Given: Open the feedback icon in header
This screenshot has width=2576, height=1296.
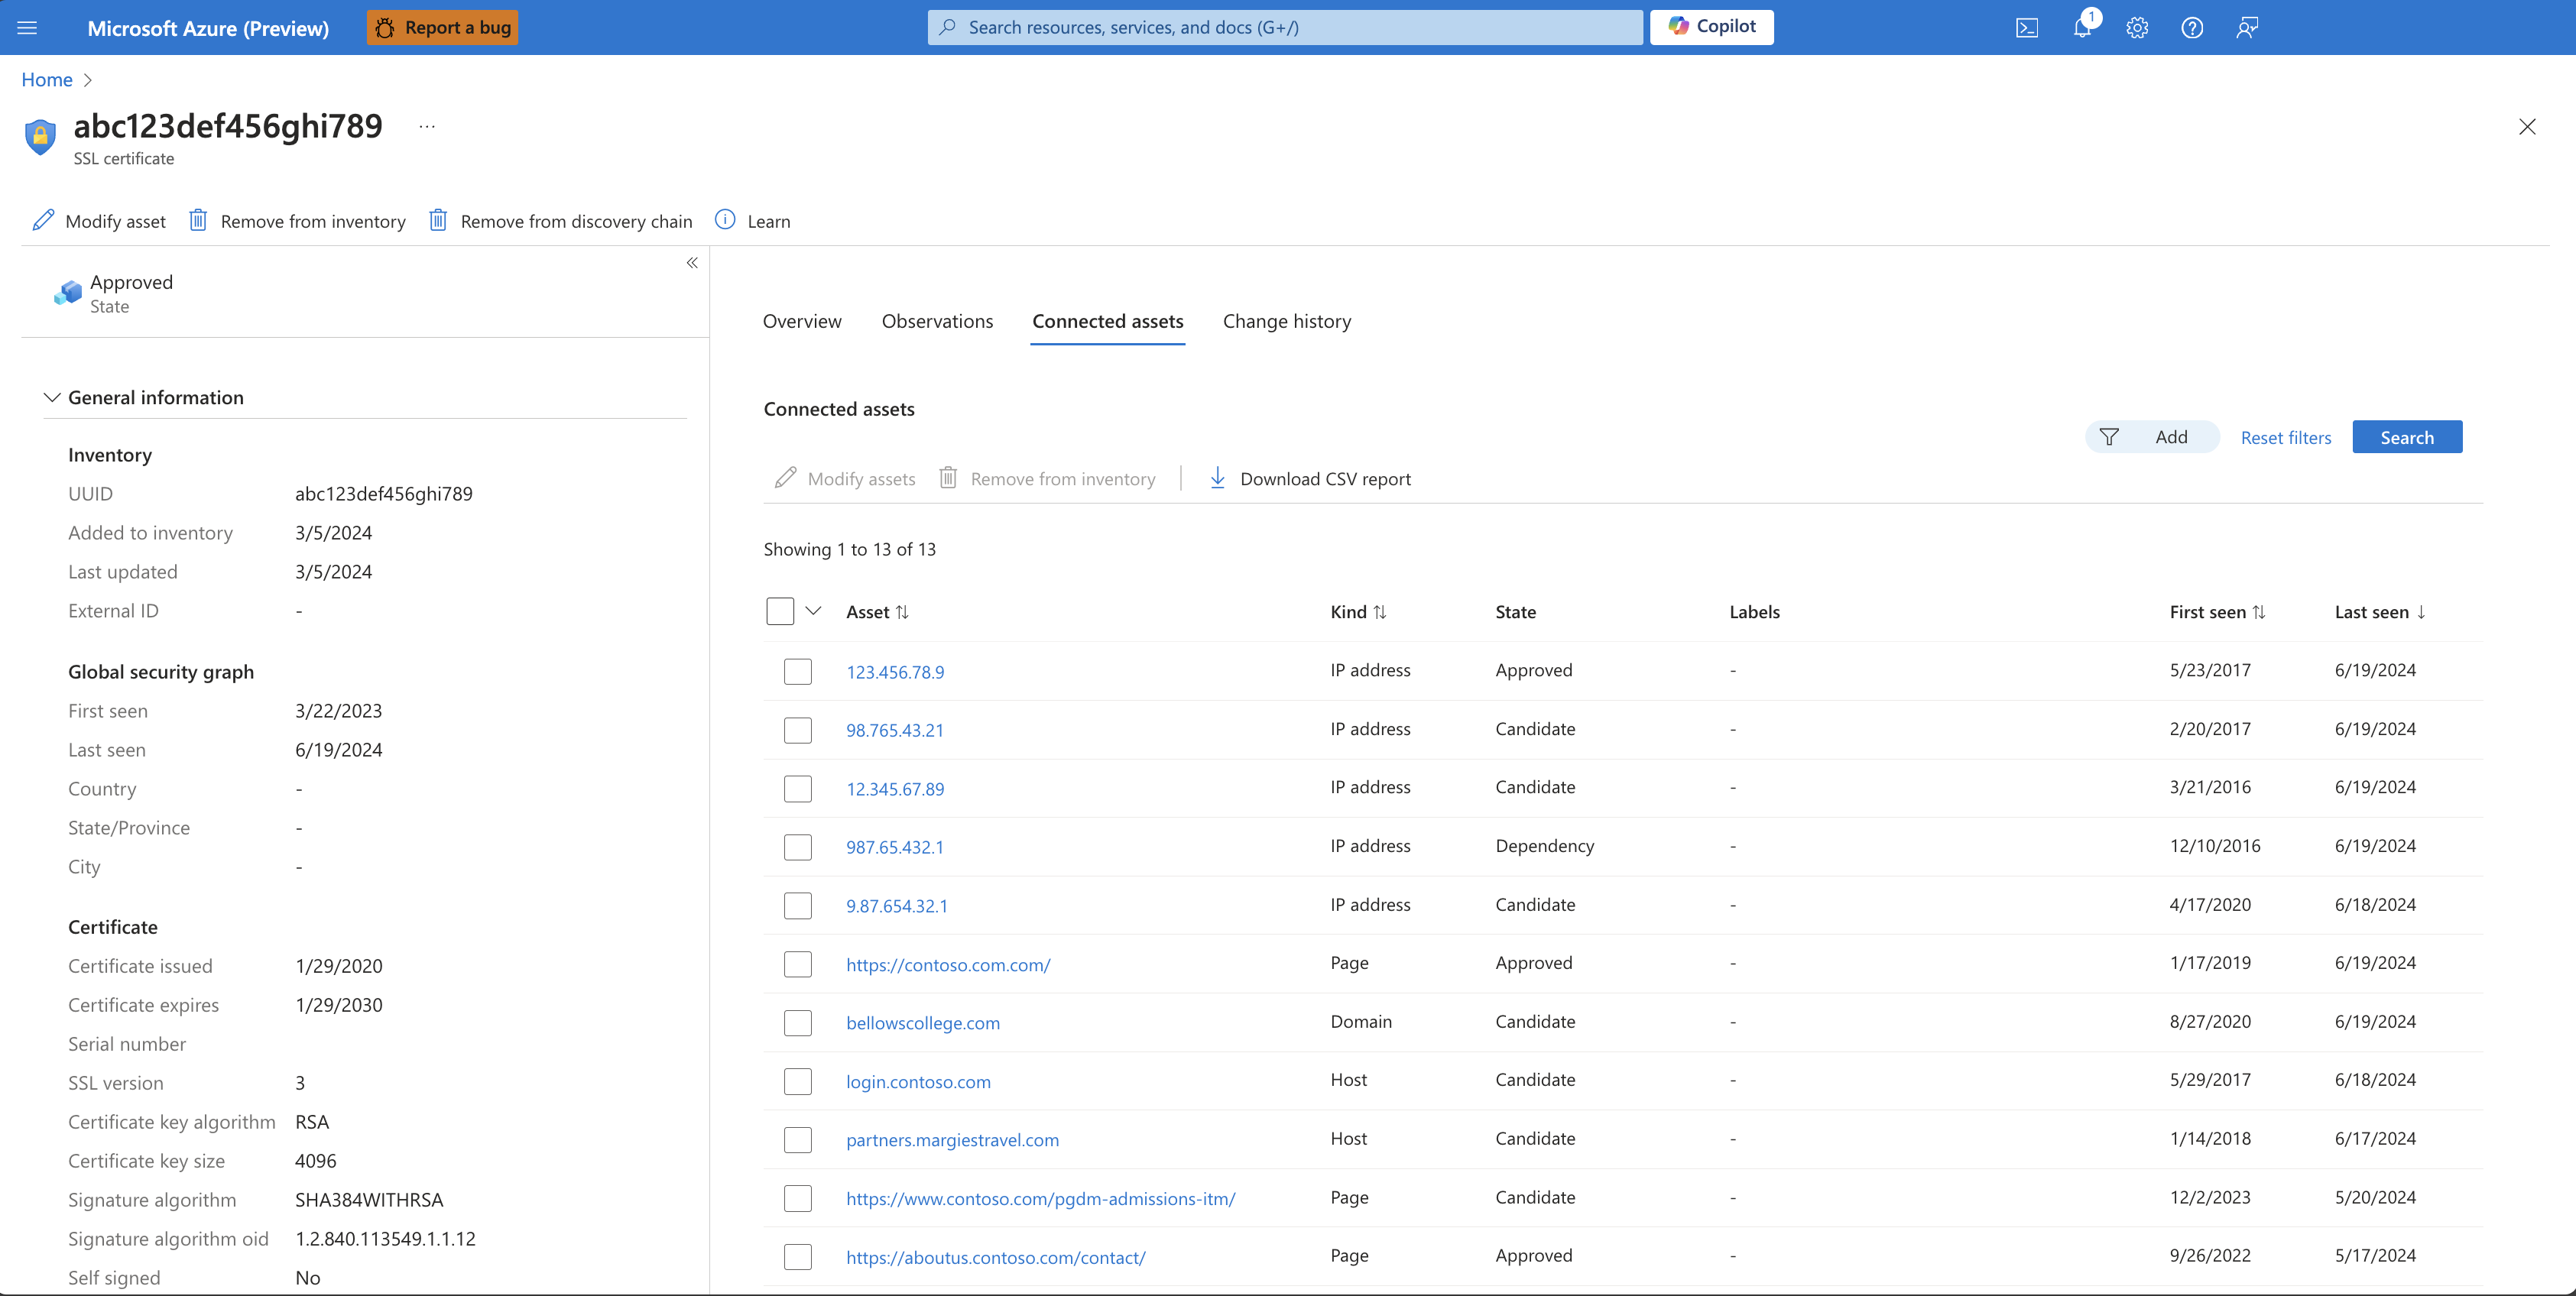Looking at the screenshot, I should [2247, 28].
